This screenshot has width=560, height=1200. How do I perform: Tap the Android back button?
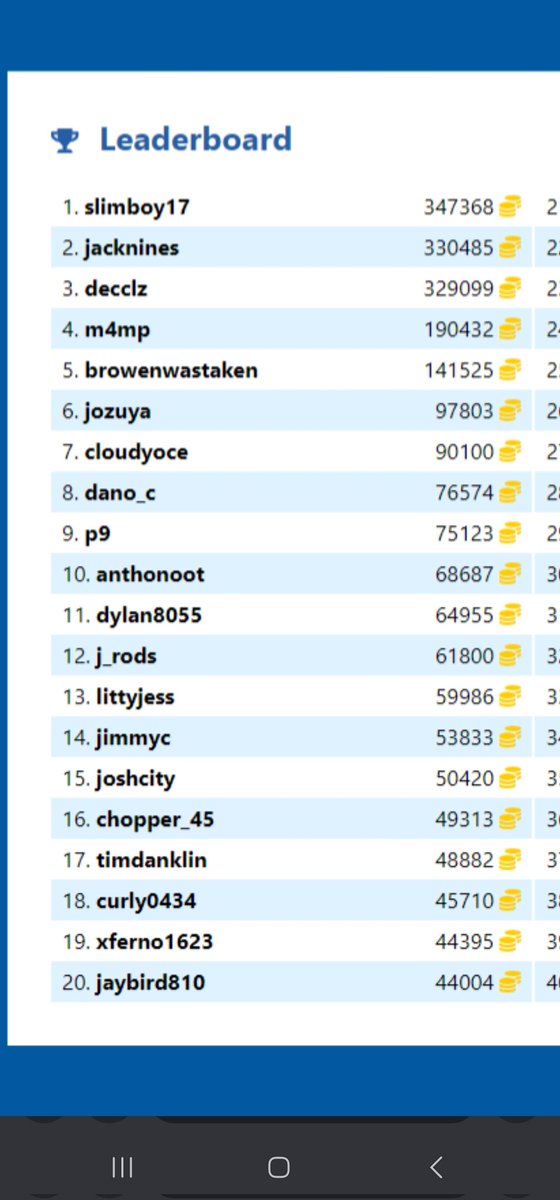click(435, 1167)
